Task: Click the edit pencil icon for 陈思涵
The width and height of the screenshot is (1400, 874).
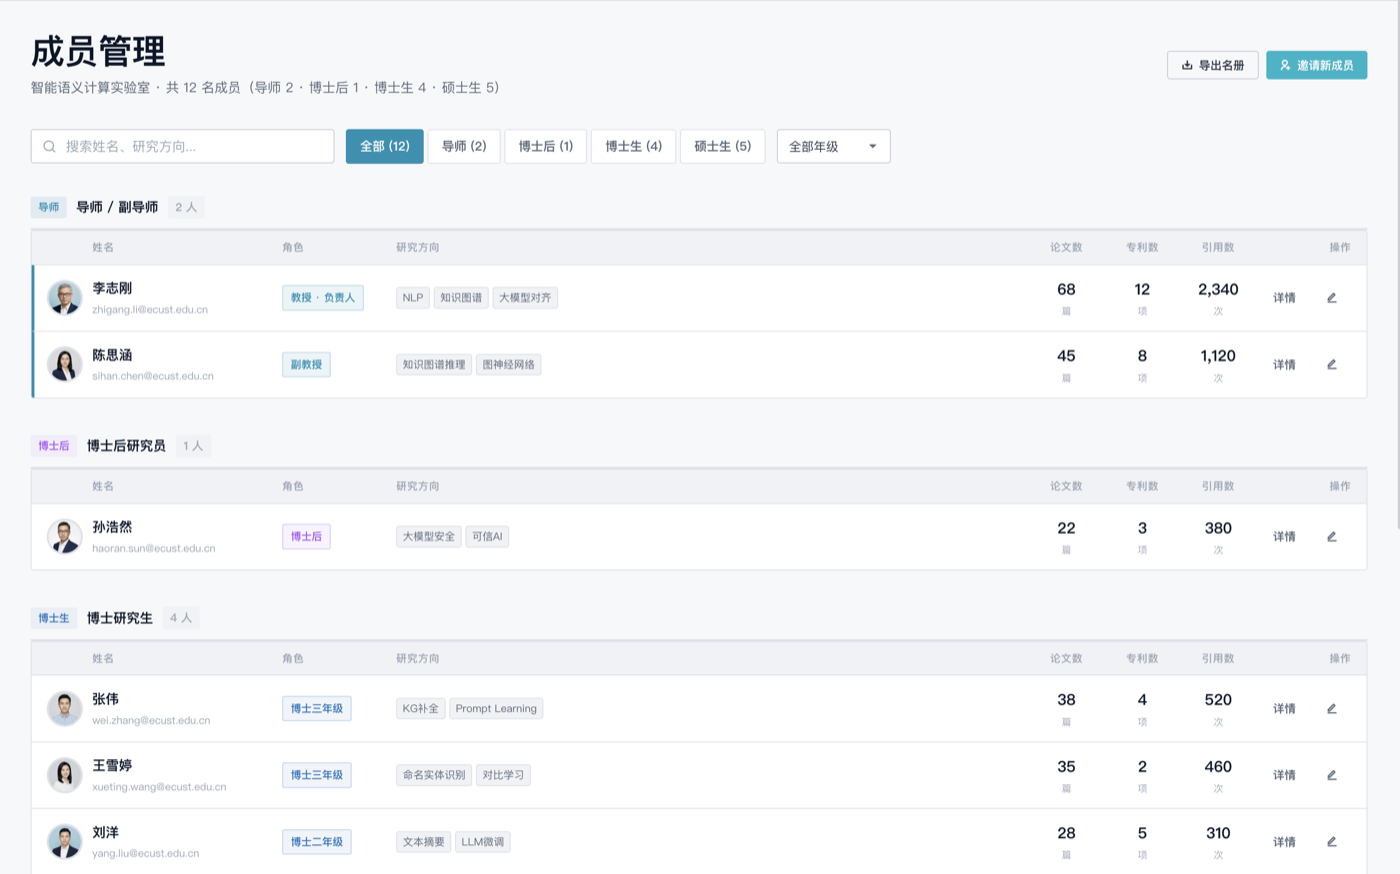Action: pyautogui.click(x=1331, y=365)
